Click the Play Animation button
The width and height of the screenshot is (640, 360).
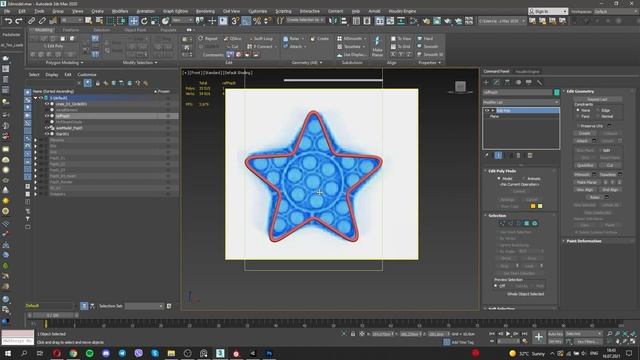[x=508, y=334]
